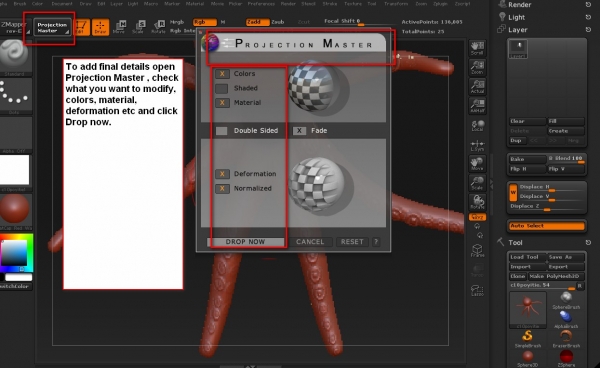600x368 pixels.
Task: Click the AAHalf icon
Action: (x=477, y=106)
